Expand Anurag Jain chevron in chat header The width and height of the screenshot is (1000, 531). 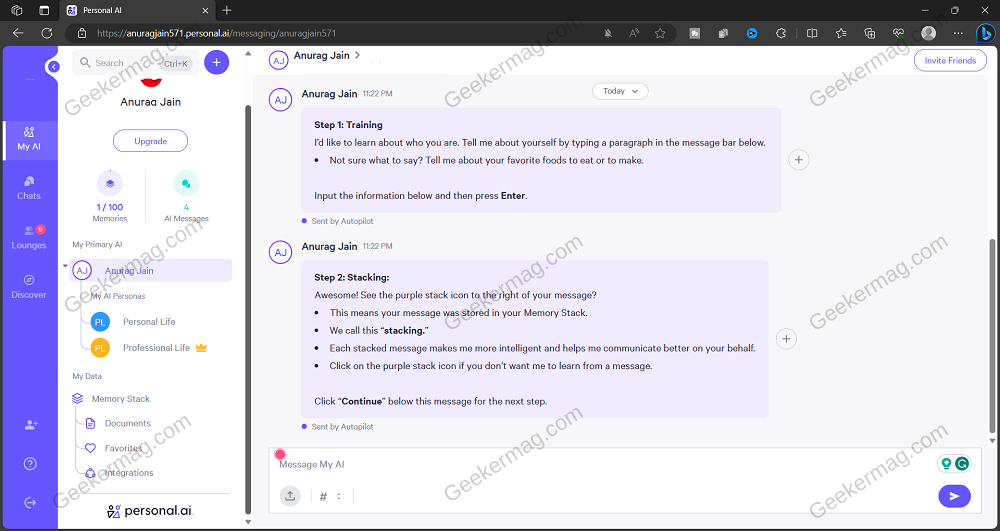357,55
